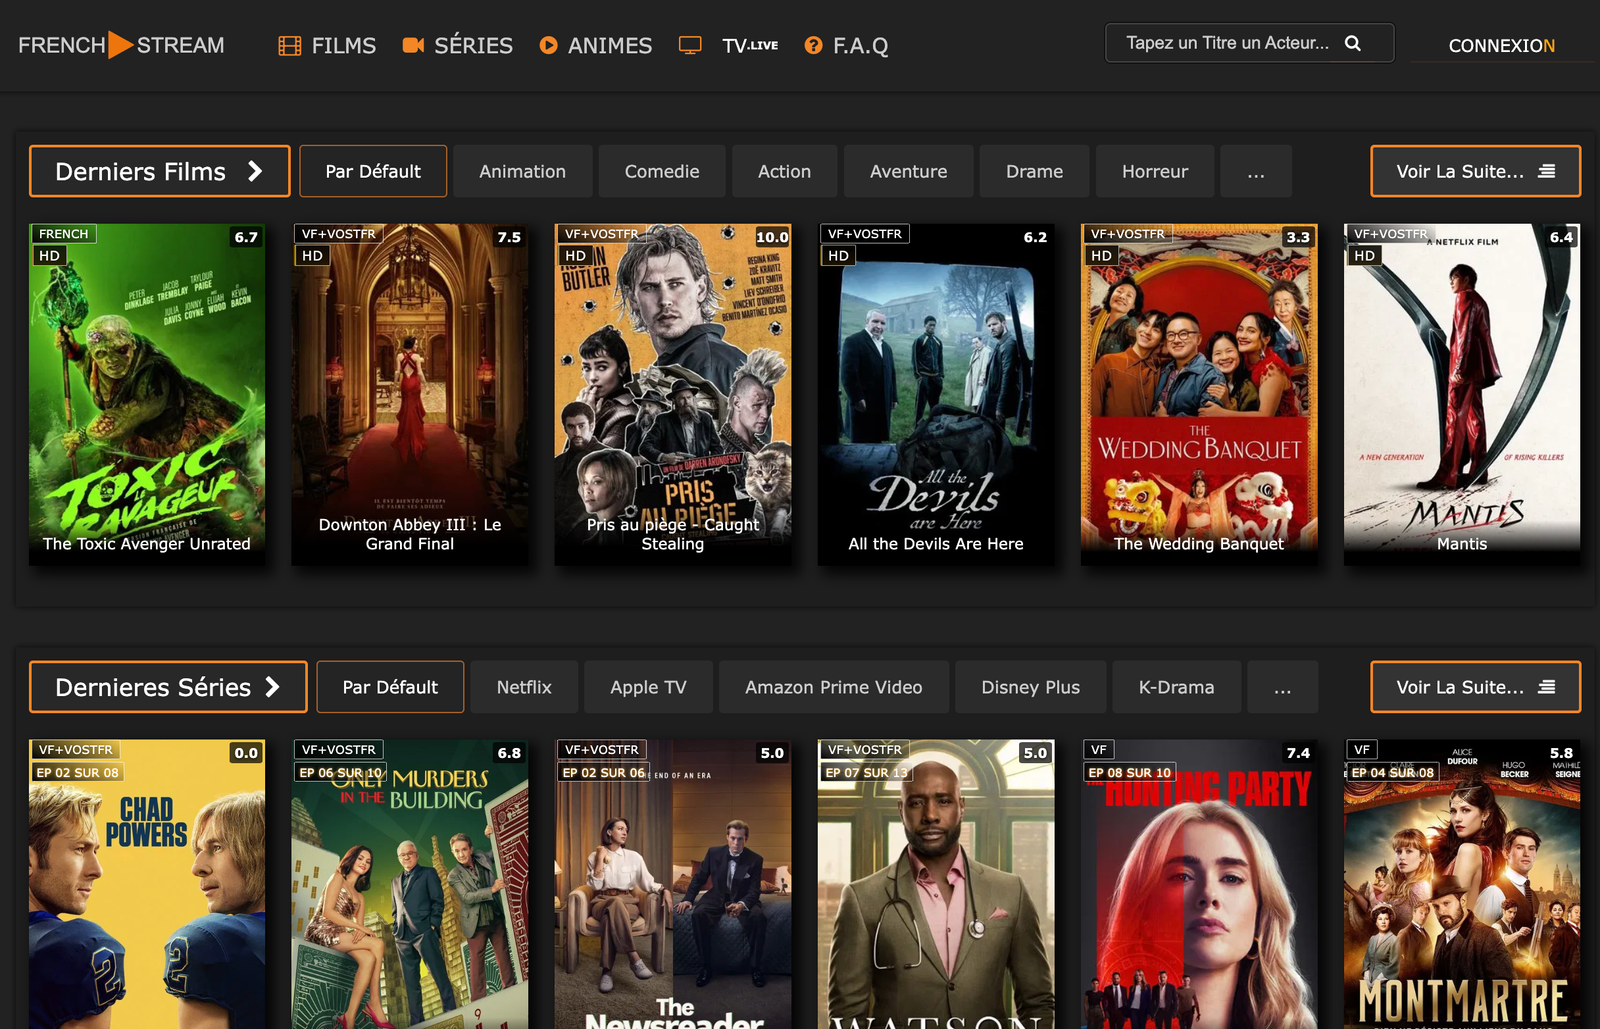Image resolution: width=1600 pixels, height=1029 pixels.
Task: Click the F.A.Q question mark icon
Action: [814, 46]
